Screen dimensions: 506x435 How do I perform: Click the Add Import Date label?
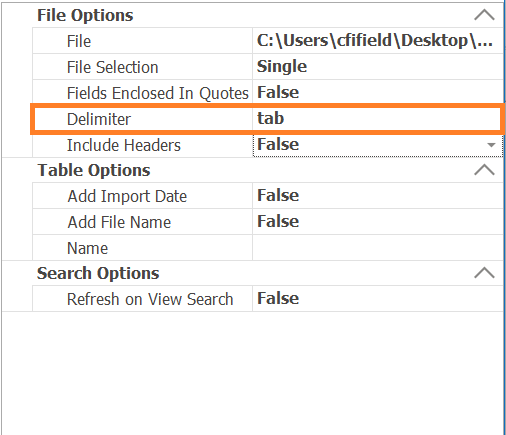tap(127, 196)
